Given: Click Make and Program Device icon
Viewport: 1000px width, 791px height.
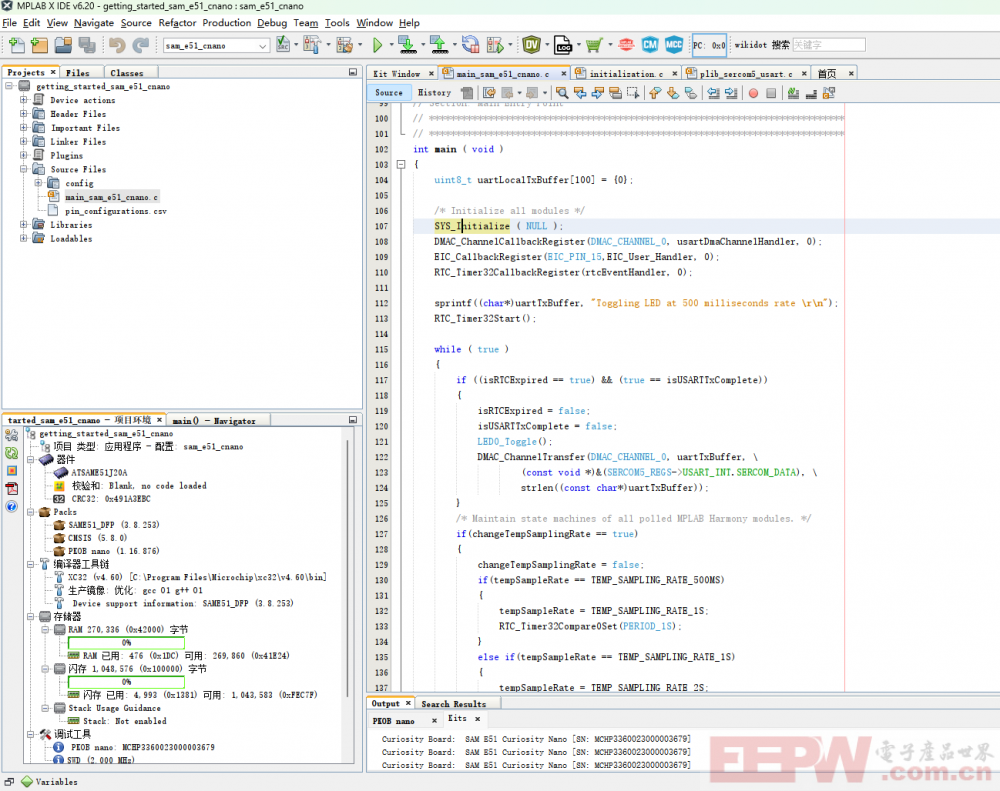Looking at the screenshot, I should click(407, 45).
